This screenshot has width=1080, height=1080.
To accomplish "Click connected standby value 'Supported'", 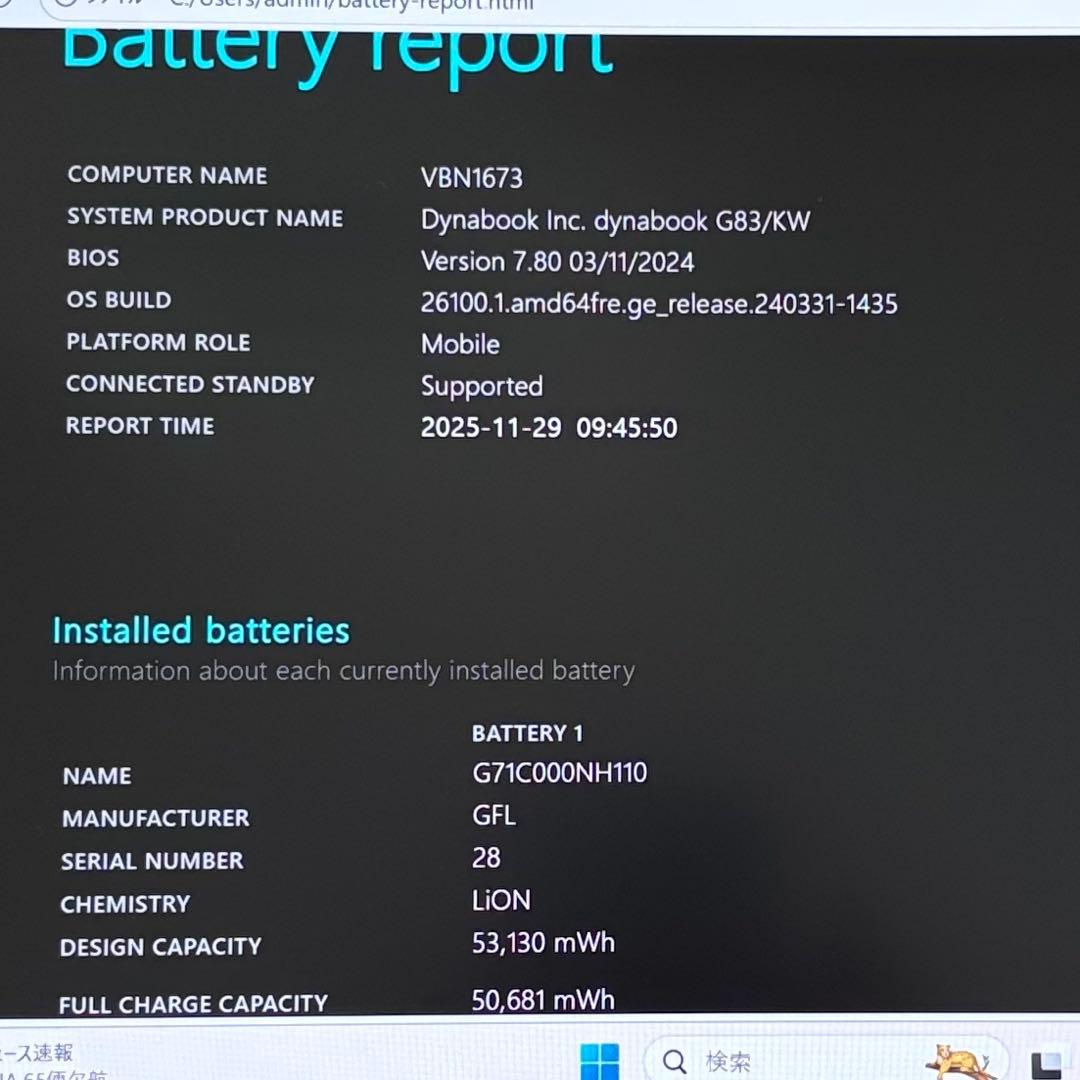I will point(481,386).
